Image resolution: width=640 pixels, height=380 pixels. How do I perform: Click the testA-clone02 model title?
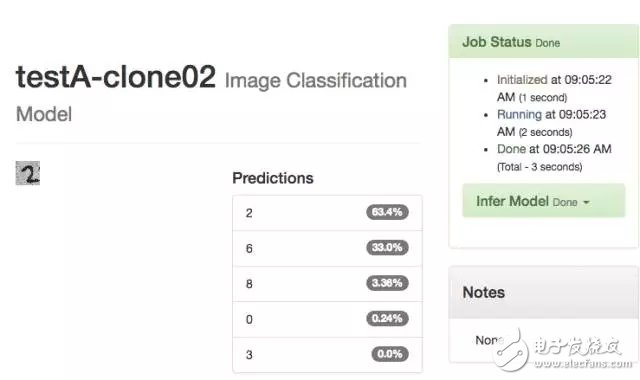[x=116, y=77]
